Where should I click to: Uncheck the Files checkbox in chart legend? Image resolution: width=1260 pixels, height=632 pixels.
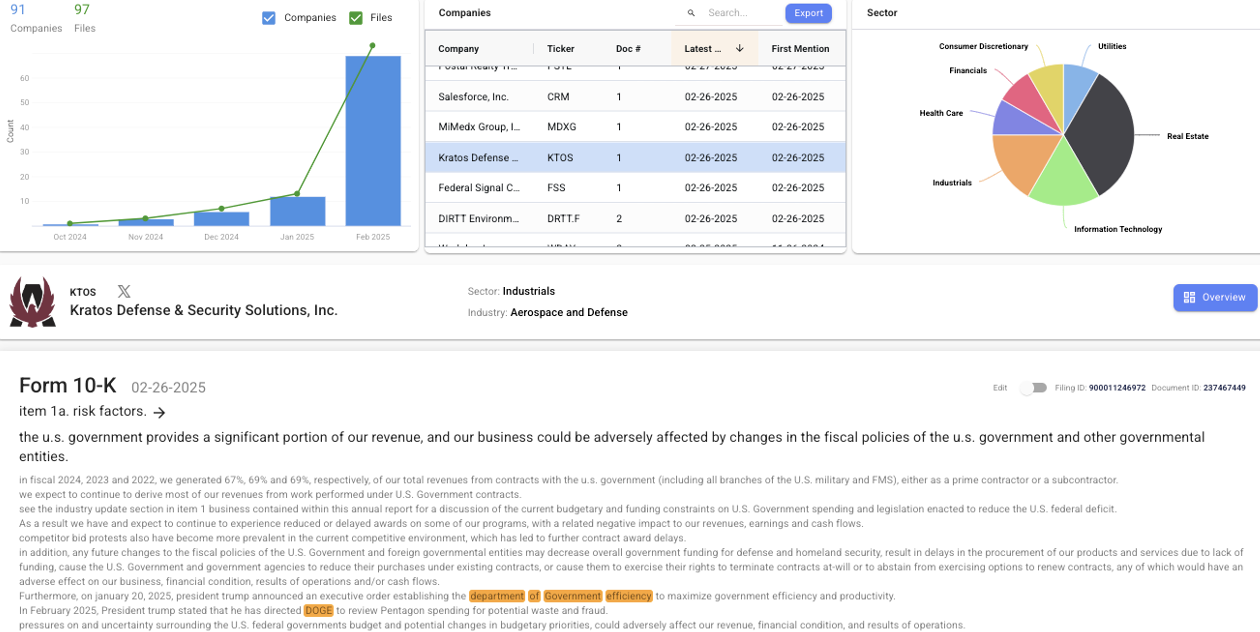[x=356, y=18]
